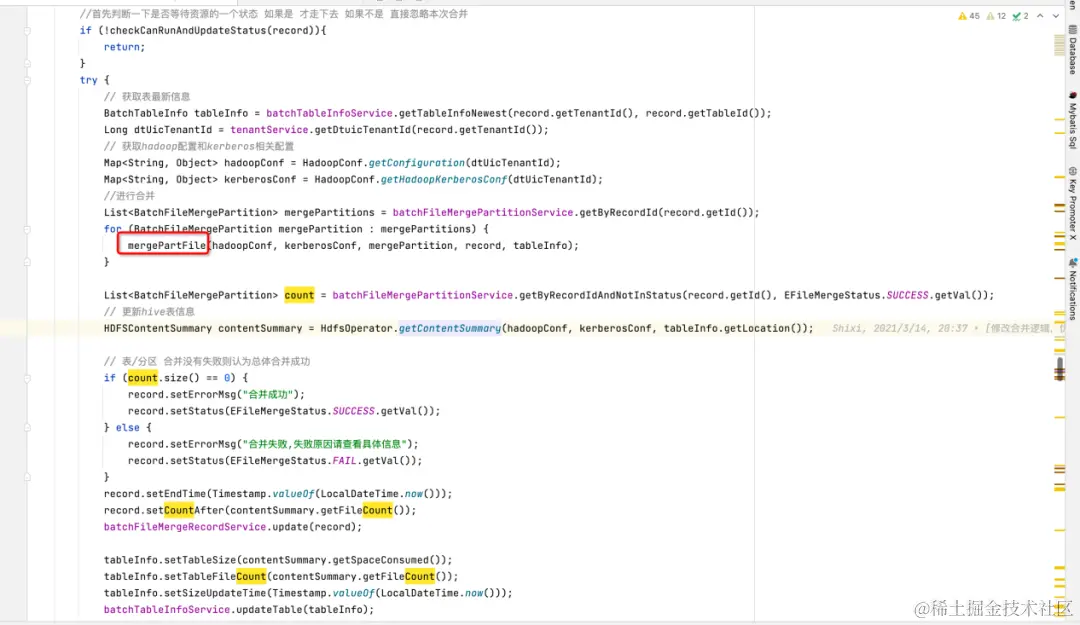Go to previous highlighted problem arrow
The width and height of the screenshot is (1080, 625).
pyautogui.click(x=1040, y=16)
